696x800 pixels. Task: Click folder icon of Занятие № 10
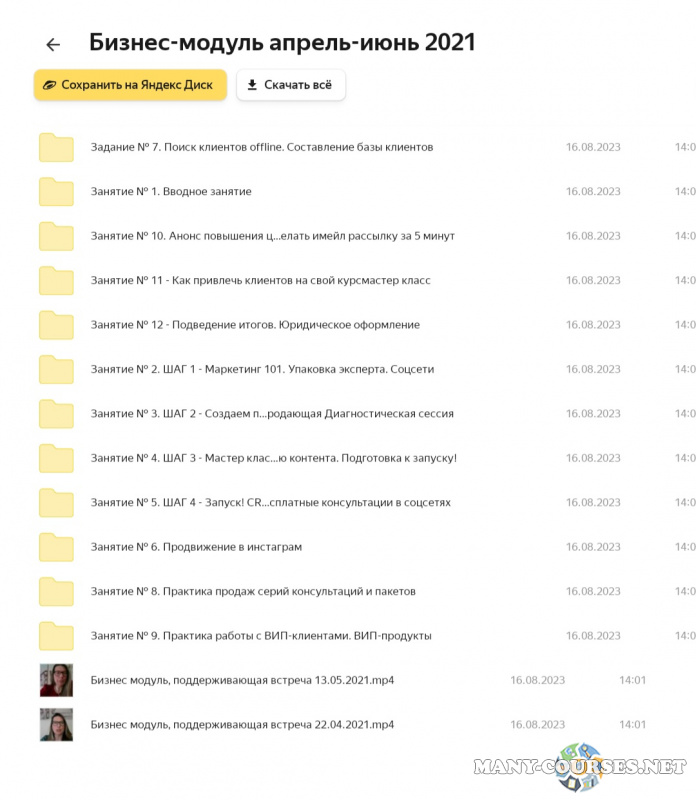[x=56, y=236]
